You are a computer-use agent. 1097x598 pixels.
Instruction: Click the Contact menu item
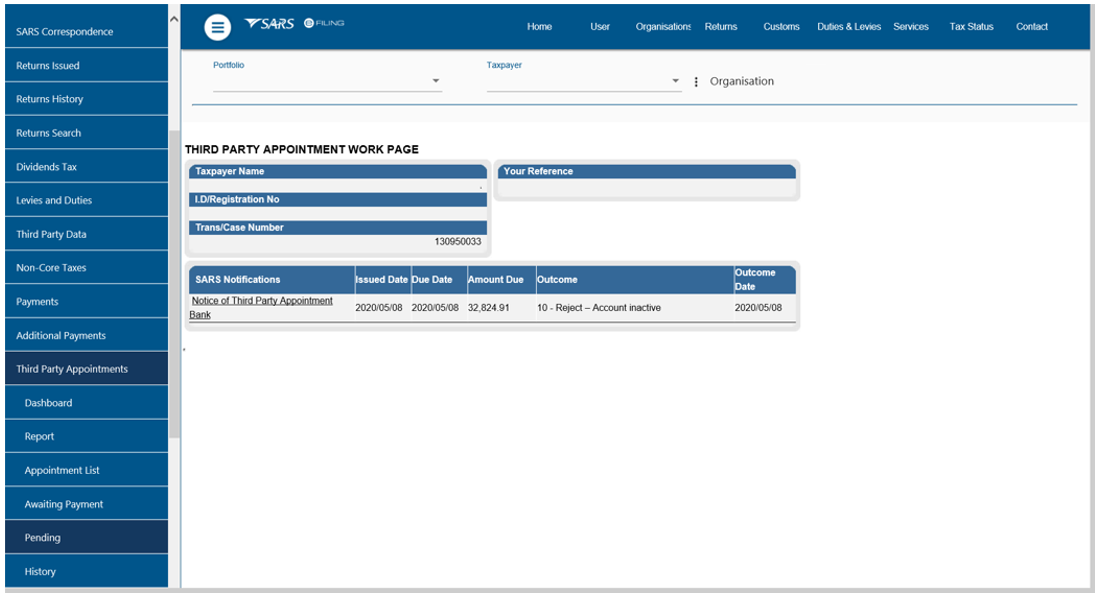tap(1031, 27)
